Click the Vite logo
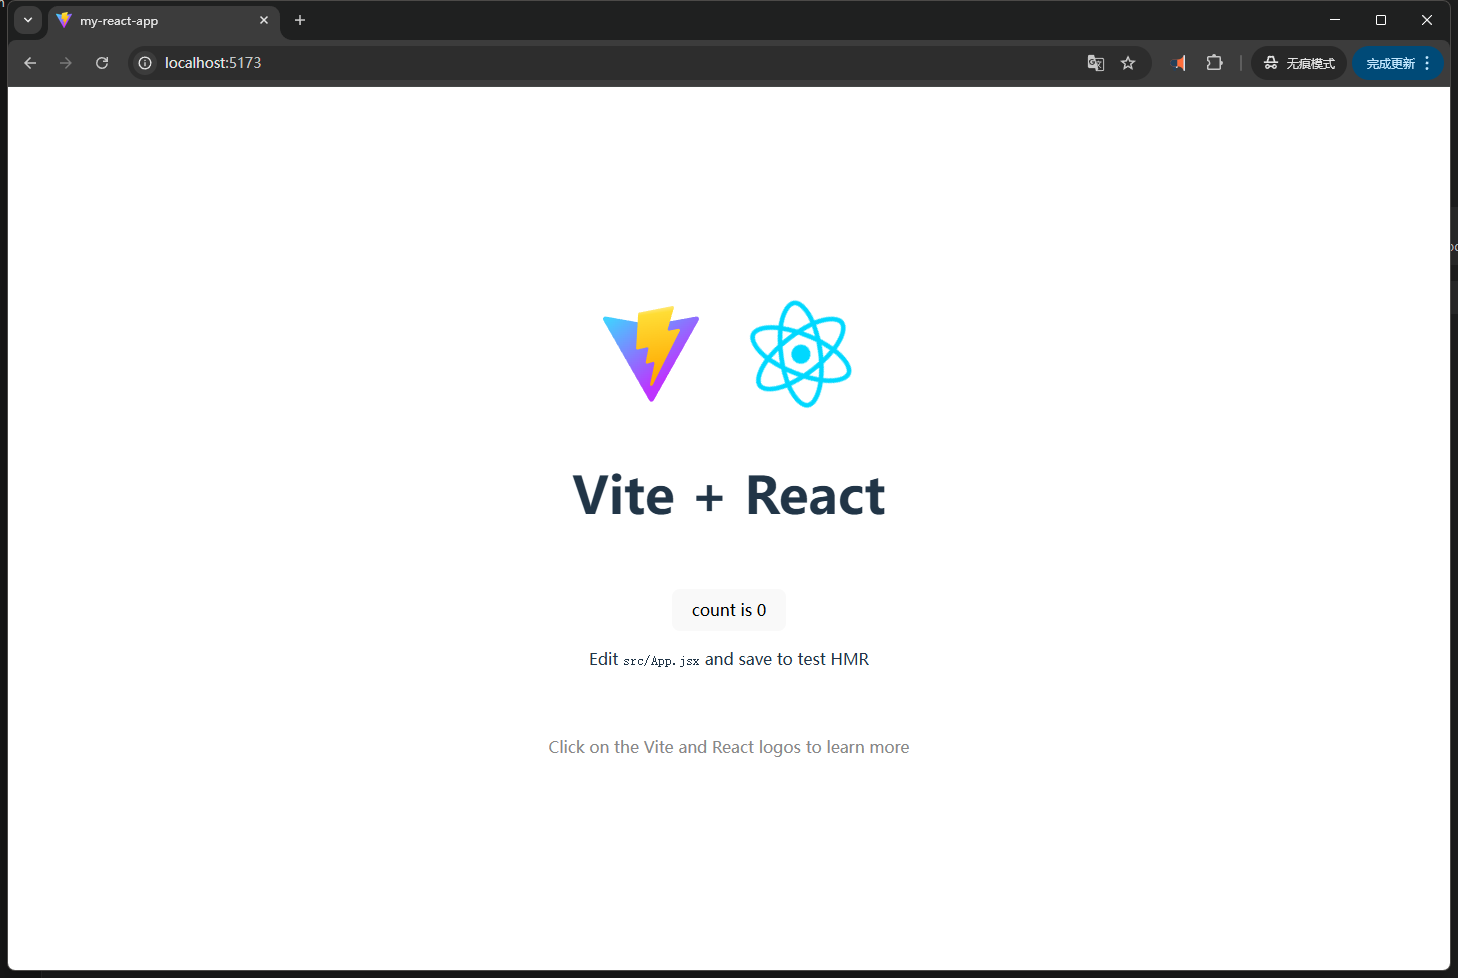This screenshot has height=978, width=1458. pyautogui.click(x=651, y=354)
